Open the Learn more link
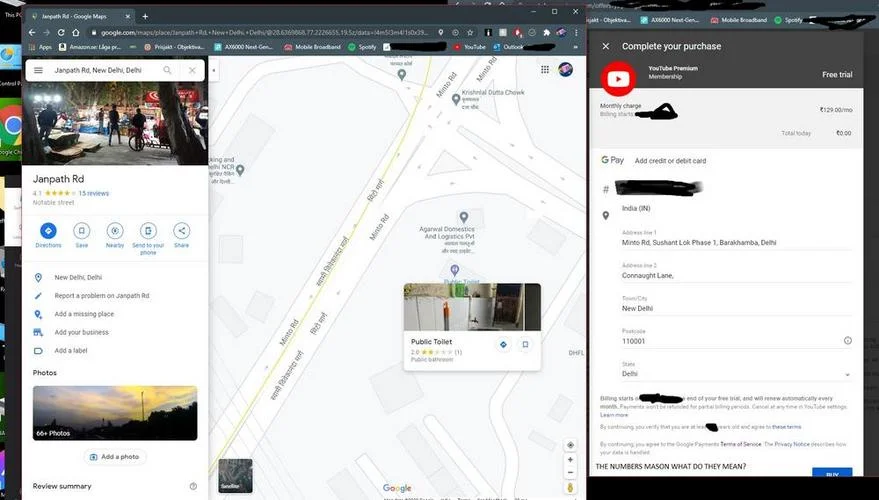The width and height of the screenshot is (879, 500). click(614, 415)
